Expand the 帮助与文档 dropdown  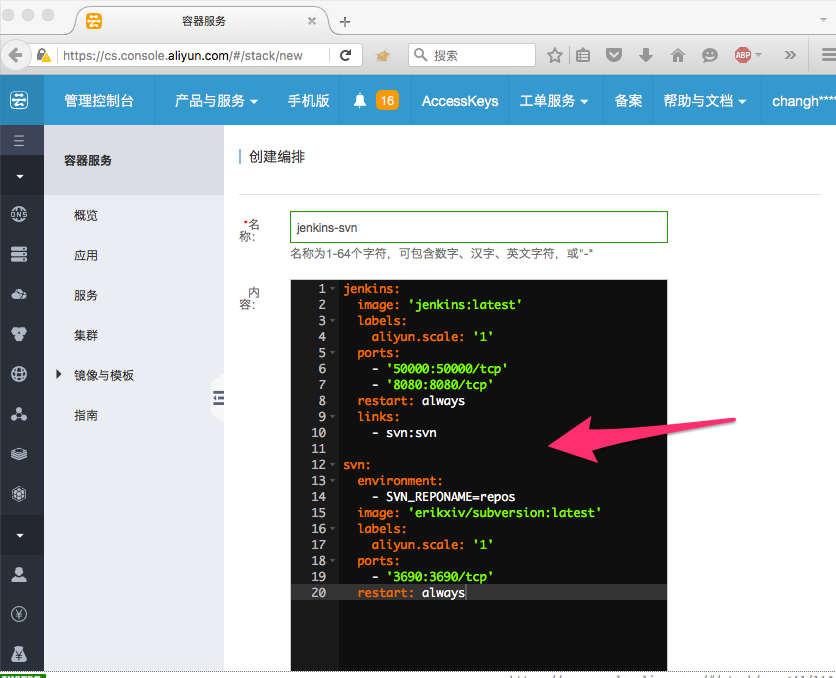(x=704, y=100)
